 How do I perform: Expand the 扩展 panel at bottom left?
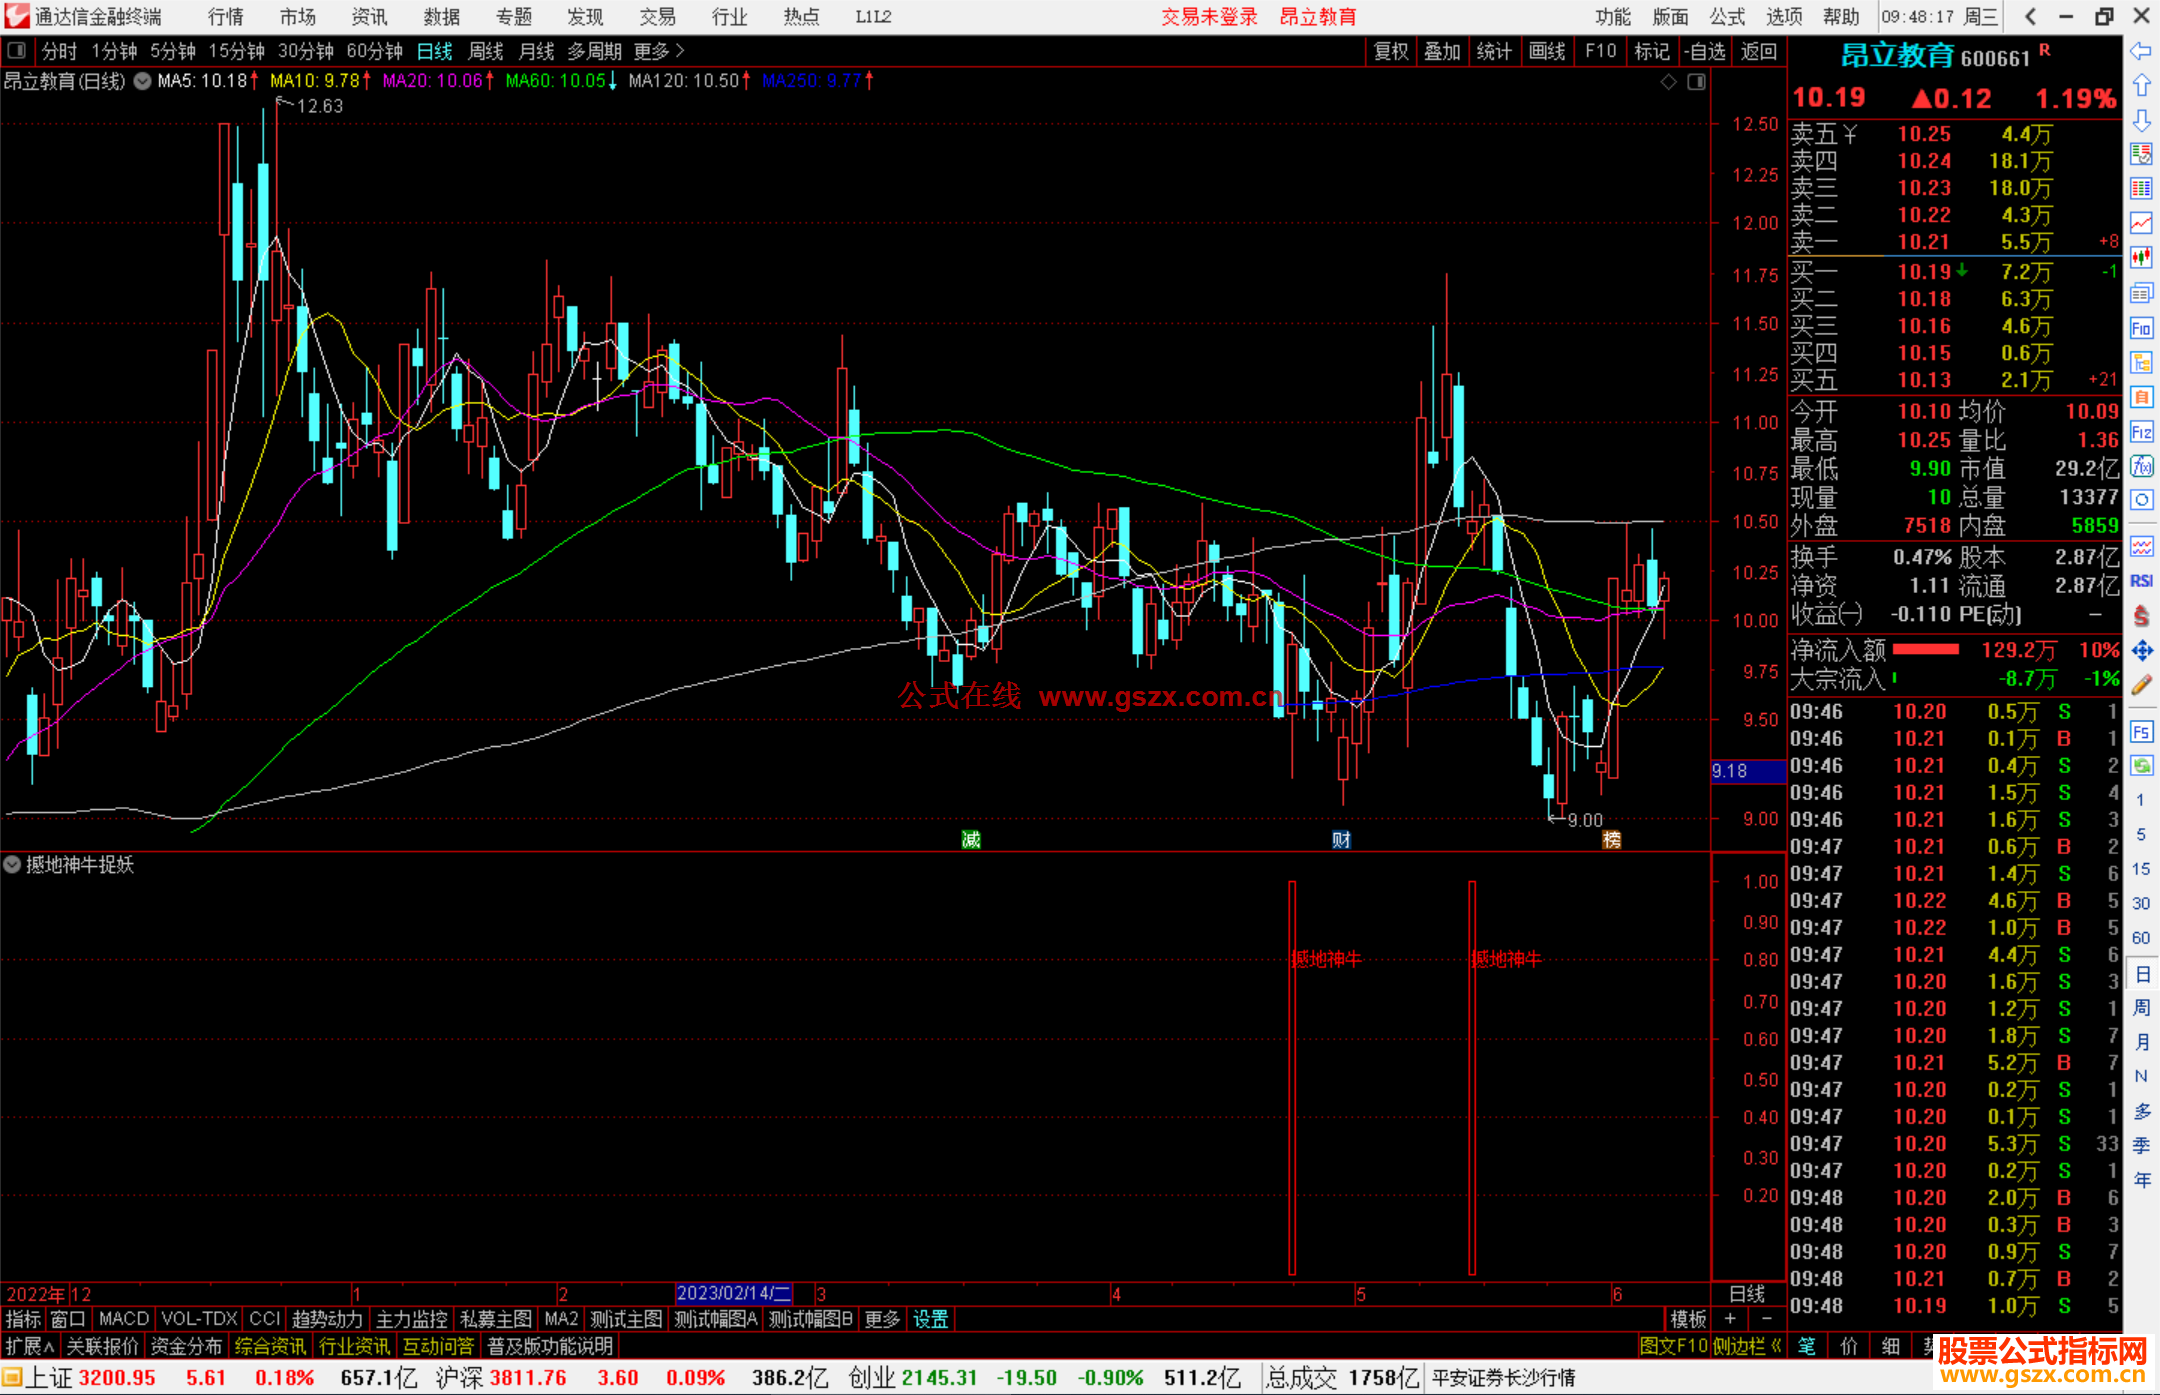tap(29, 1346)
